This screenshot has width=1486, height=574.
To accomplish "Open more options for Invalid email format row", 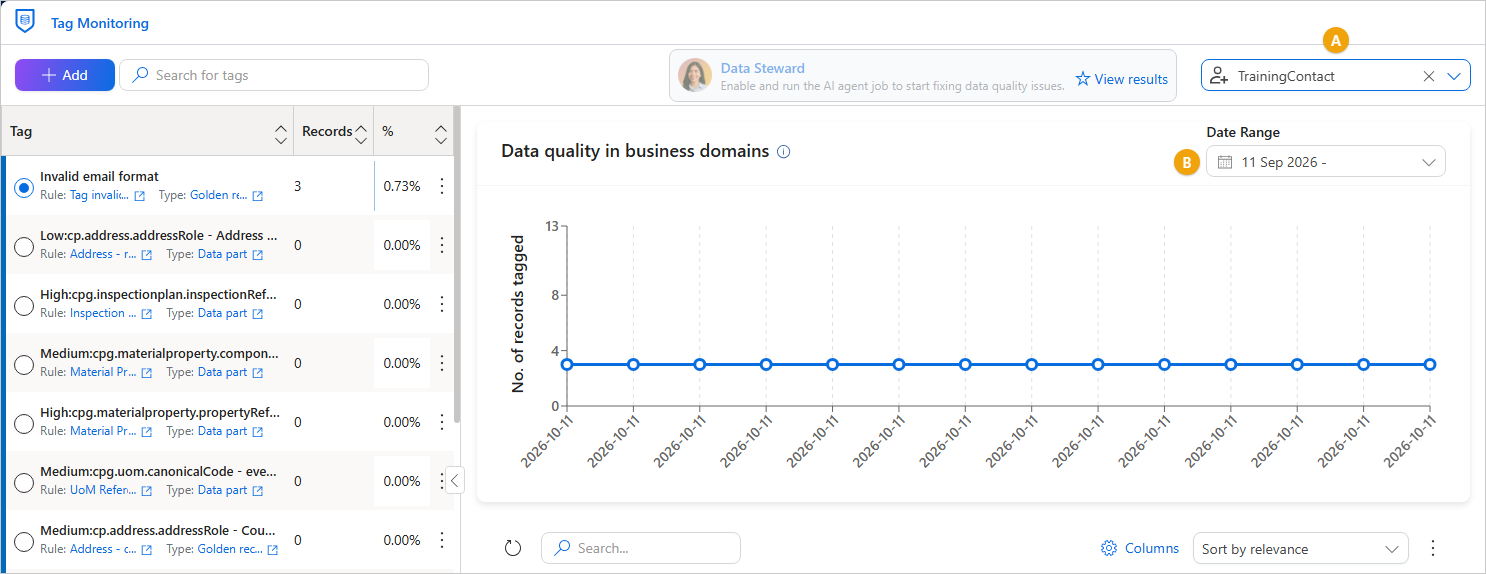I will click(441, 186).
